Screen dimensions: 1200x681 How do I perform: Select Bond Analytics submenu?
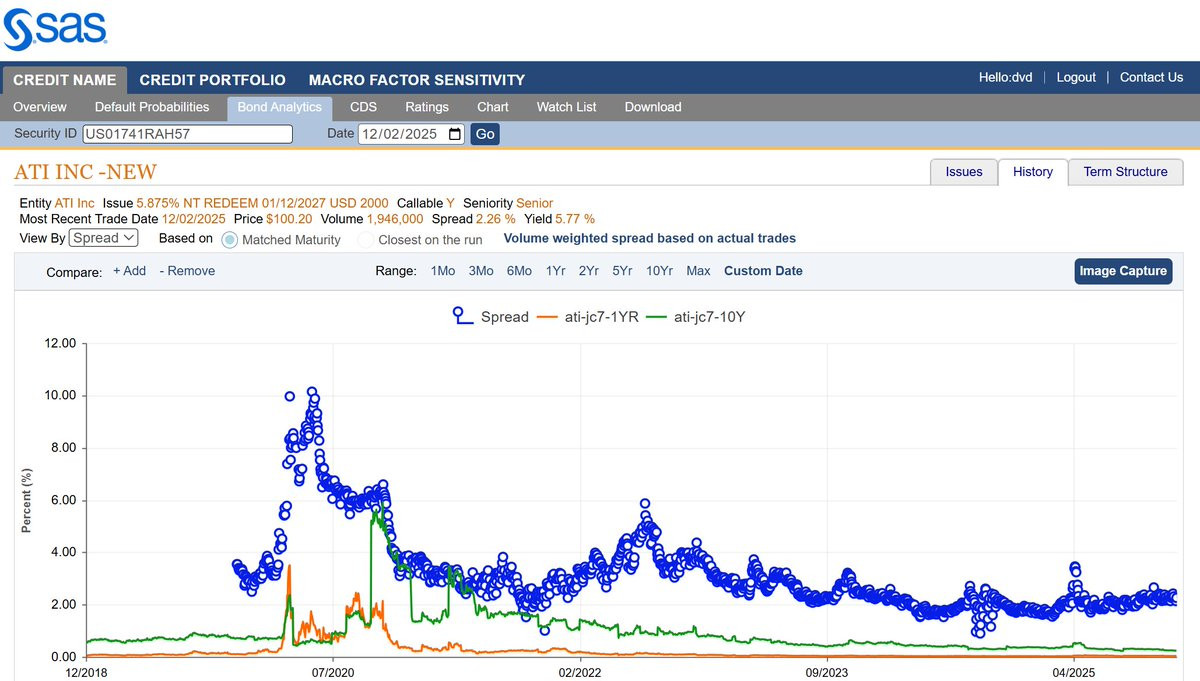pyautogui.click(x=280, y=107)
